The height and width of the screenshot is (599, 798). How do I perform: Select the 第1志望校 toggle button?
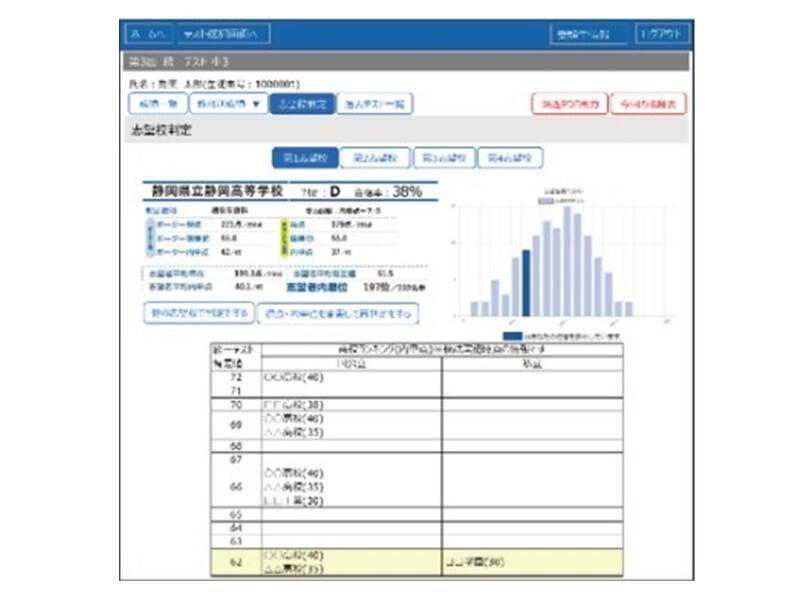pos(304,158)
